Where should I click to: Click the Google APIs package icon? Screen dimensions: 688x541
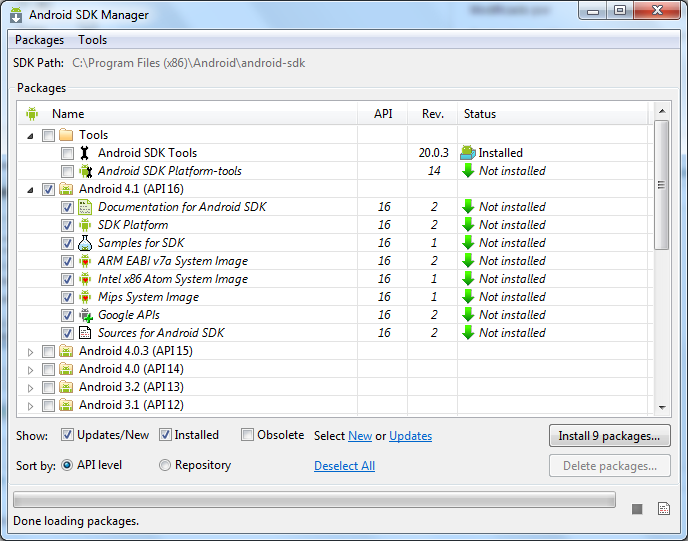coord(85,315)
